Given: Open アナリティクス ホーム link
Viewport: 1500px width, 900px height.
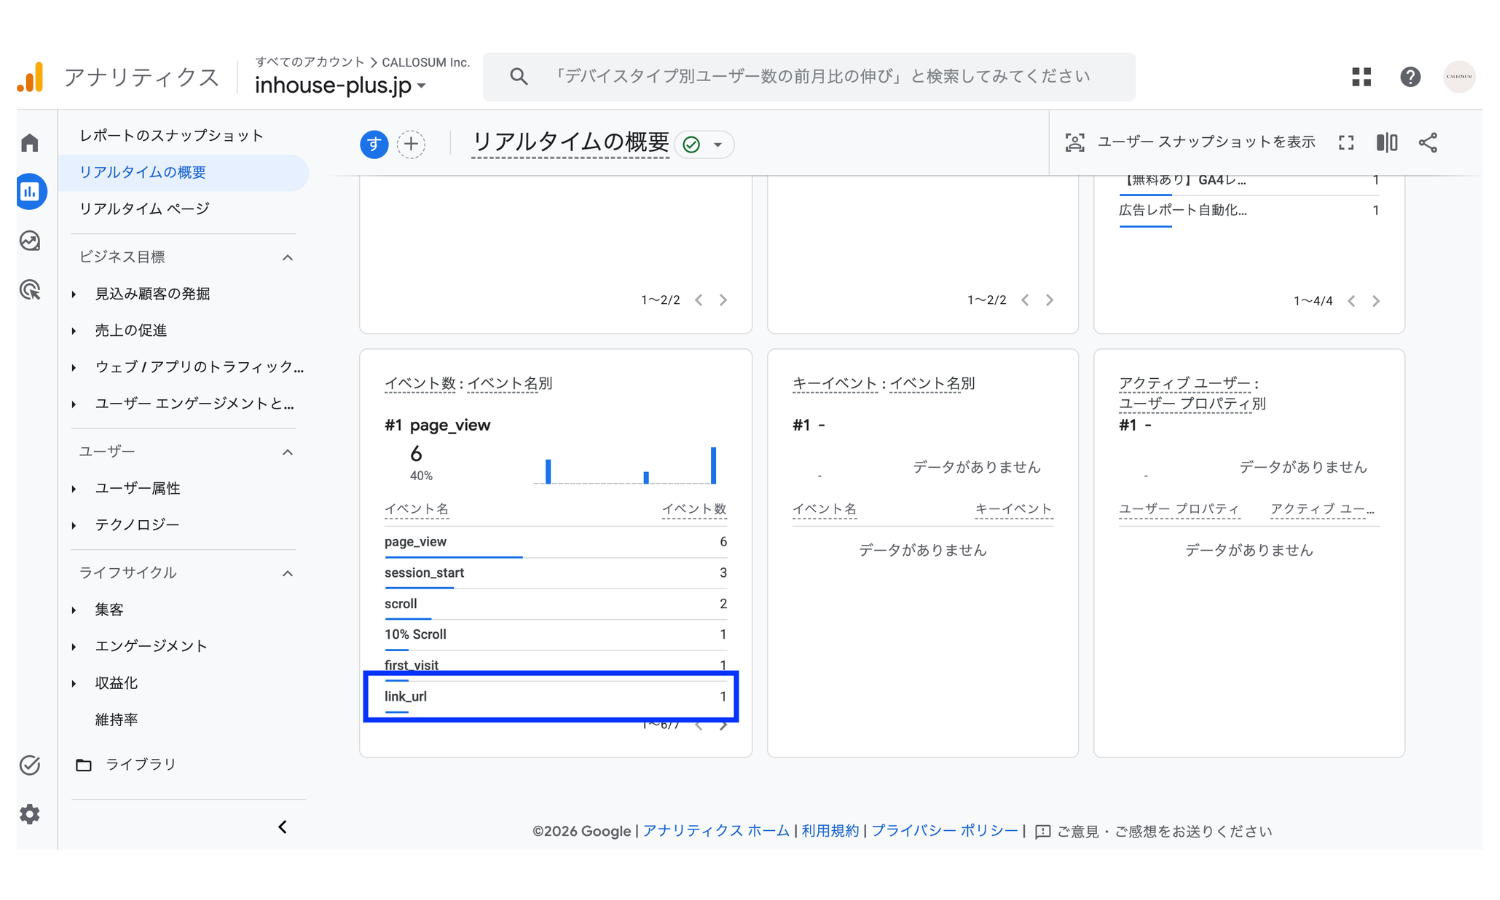Looking at the screenshot, I should tap(716, 831).
